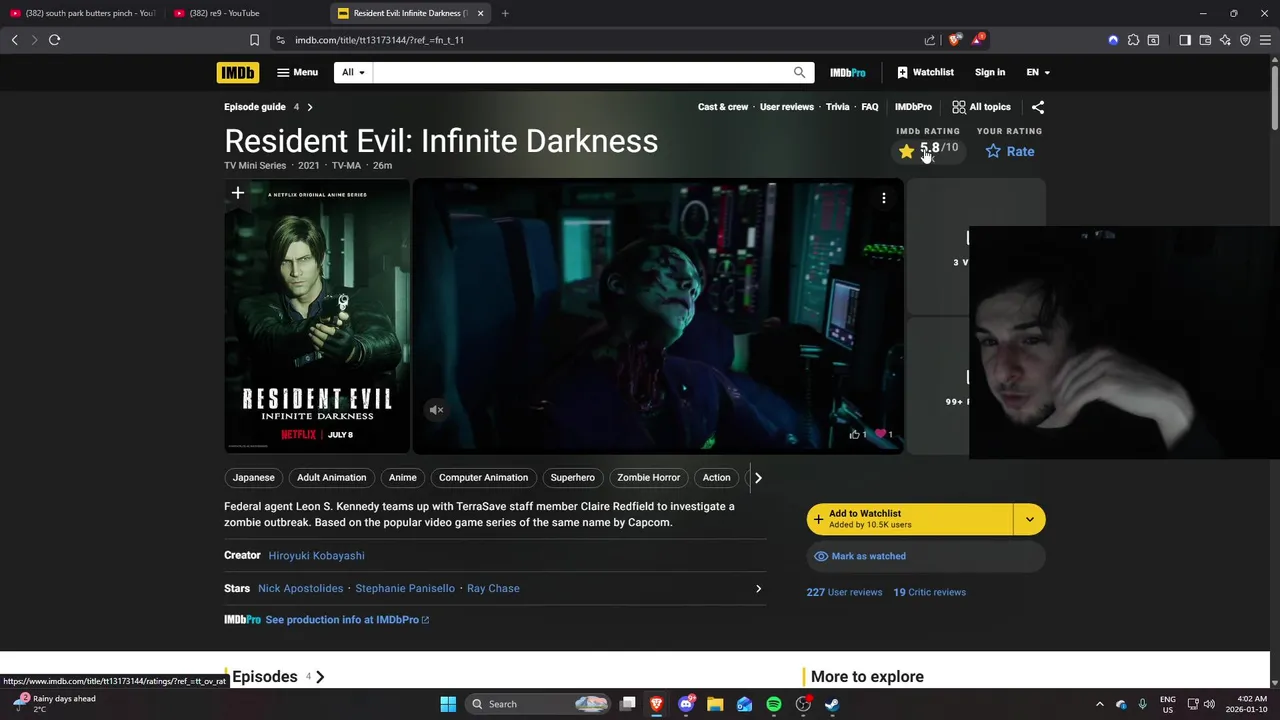Open the 19 Critic reviews
This screenshot has width=1280, height=720.
[x=929, y=592]
